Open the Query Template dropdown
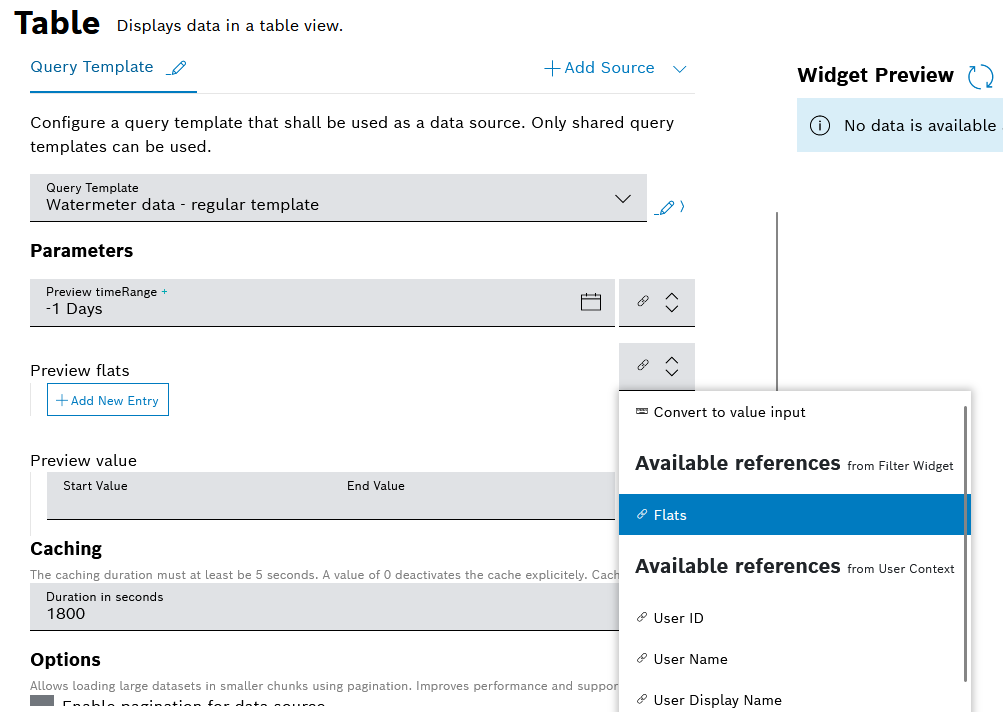Screen dimensions: 1003x712 click(x=338, y=198)
